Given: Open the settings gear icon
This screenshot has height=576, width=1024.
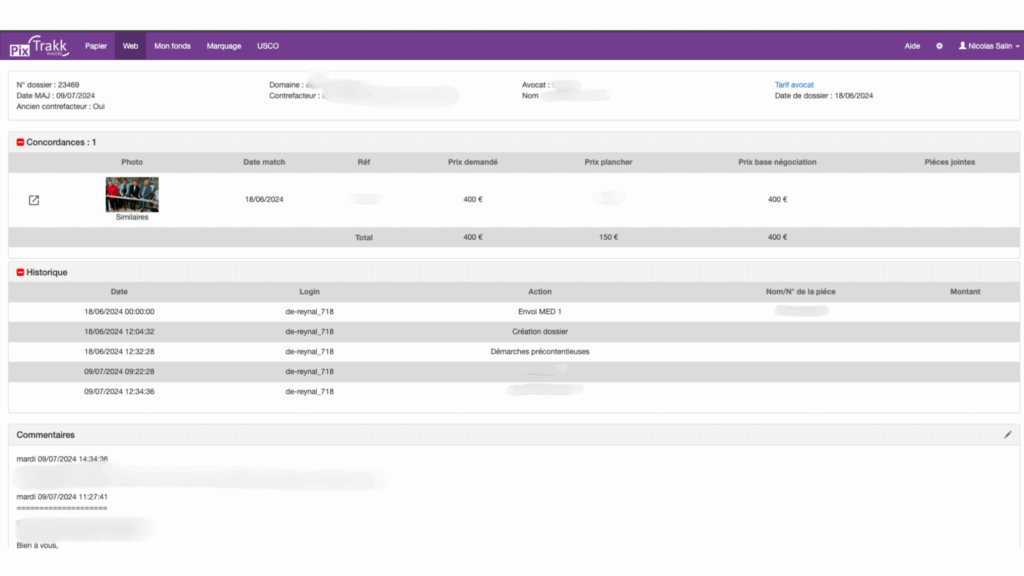Looking at the screenshot, I should tap(939, 46).
